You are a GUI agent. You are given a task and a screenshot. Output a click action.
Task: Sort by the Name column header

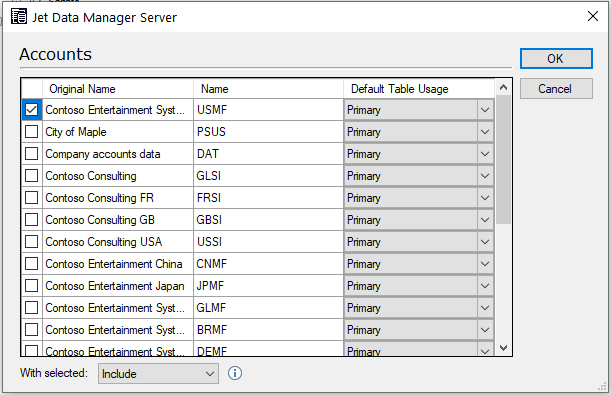(x=268, y=89)
